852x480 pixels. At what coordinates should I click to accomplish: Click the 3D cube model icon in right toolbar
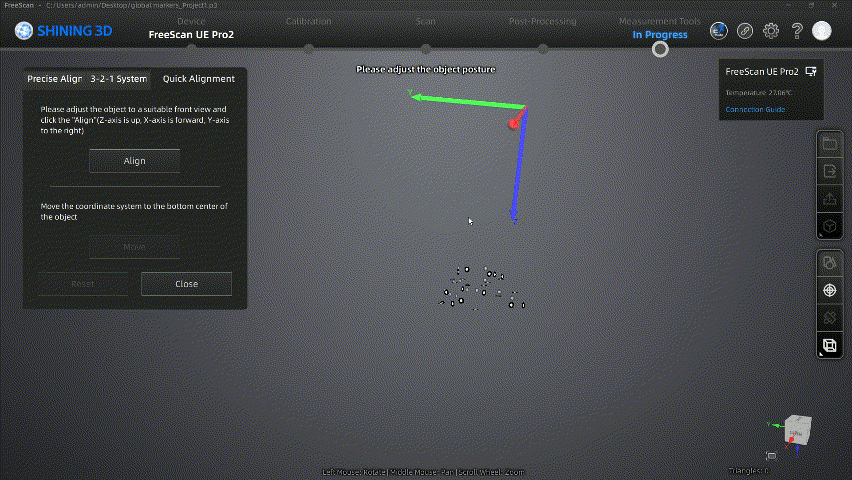829,227
